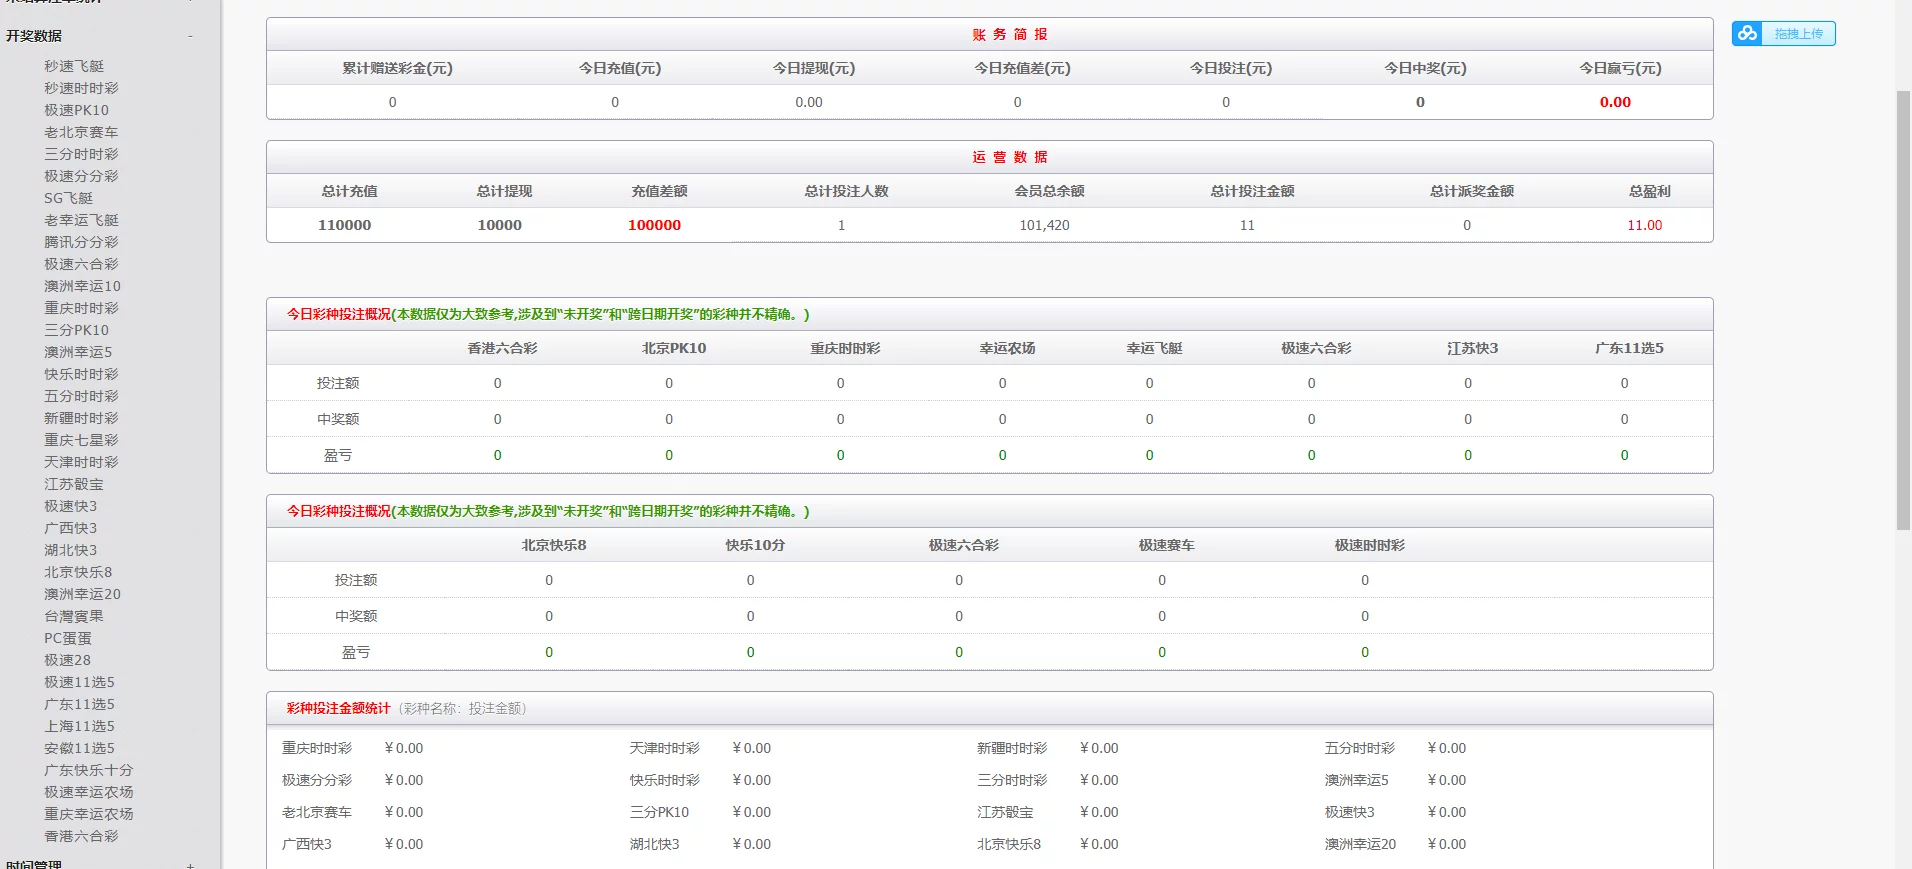This screenshot has height=869, width=1912.
Task: Click 江苏骰宝 entry in betting statistics
Action: [1005, 812]
